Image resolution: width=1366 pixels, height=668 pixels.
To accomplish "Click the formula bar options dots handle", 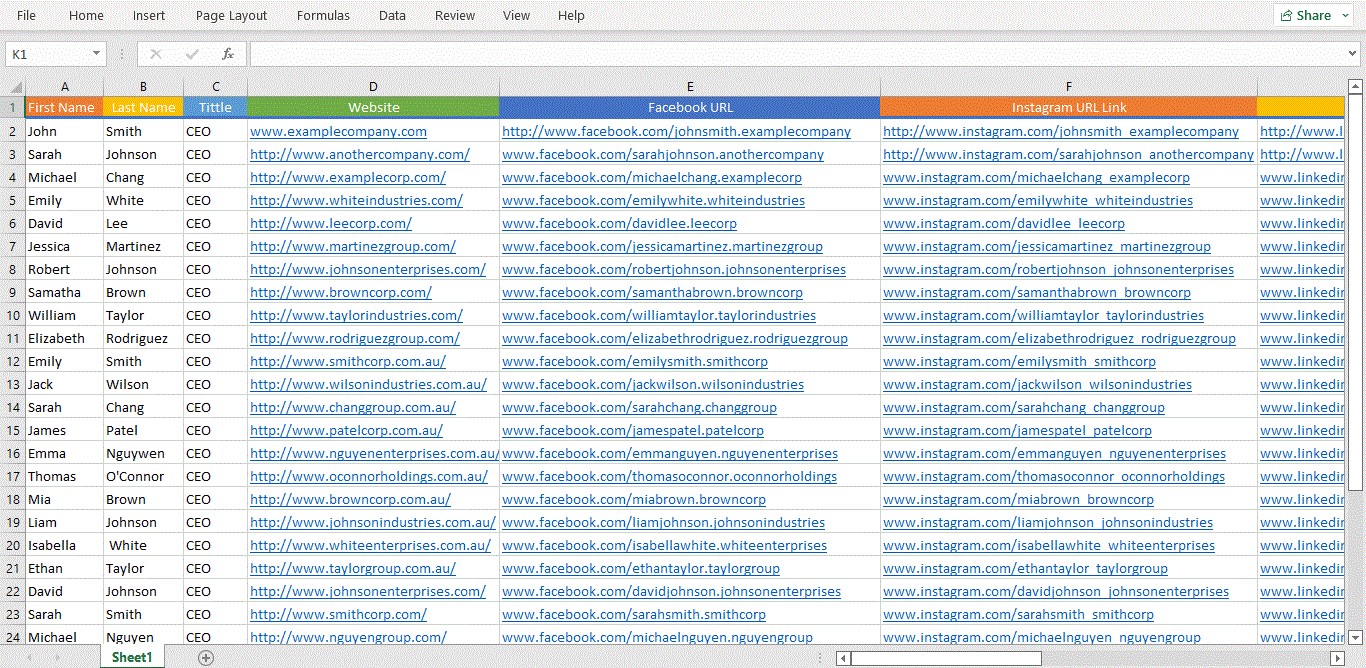I will click(x=122, y=54).
